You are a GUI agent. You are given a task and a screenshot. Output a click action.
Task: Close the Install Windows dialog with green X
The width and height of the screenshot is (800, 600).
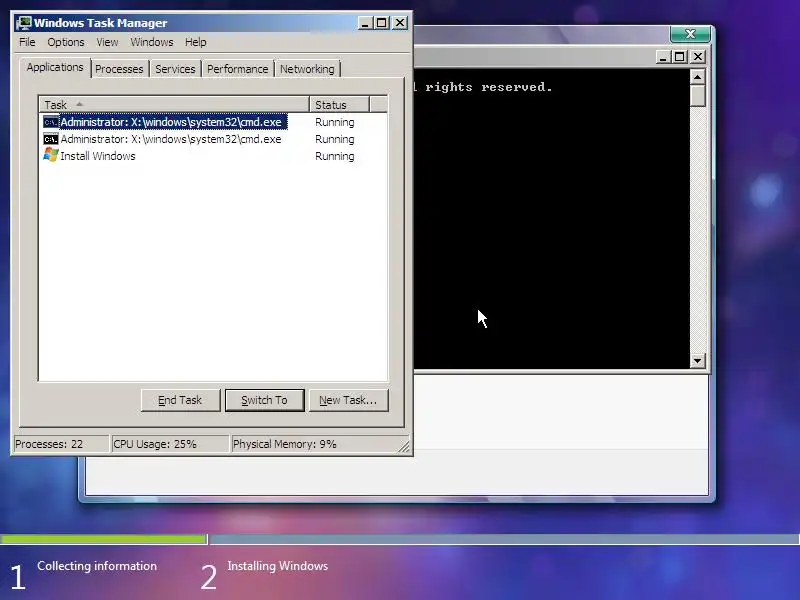690,34
